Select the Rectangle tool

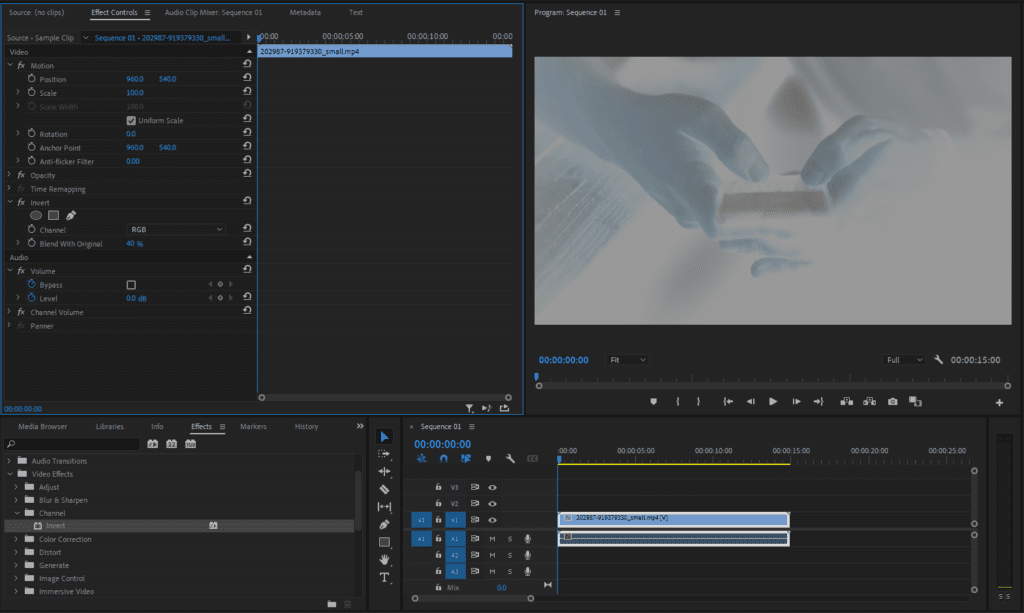pos(384,542)
